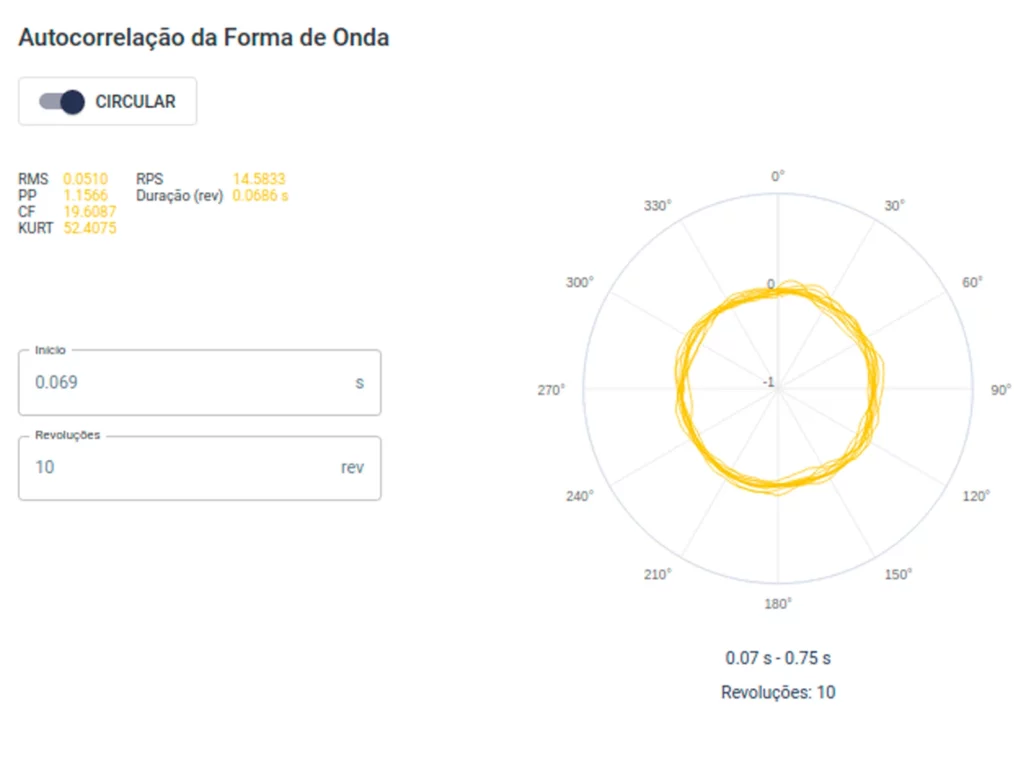Viewport: 1024px width, 760px height.
Task: Toggle the CIRCULAR switch off
Action: coord(62,102)
